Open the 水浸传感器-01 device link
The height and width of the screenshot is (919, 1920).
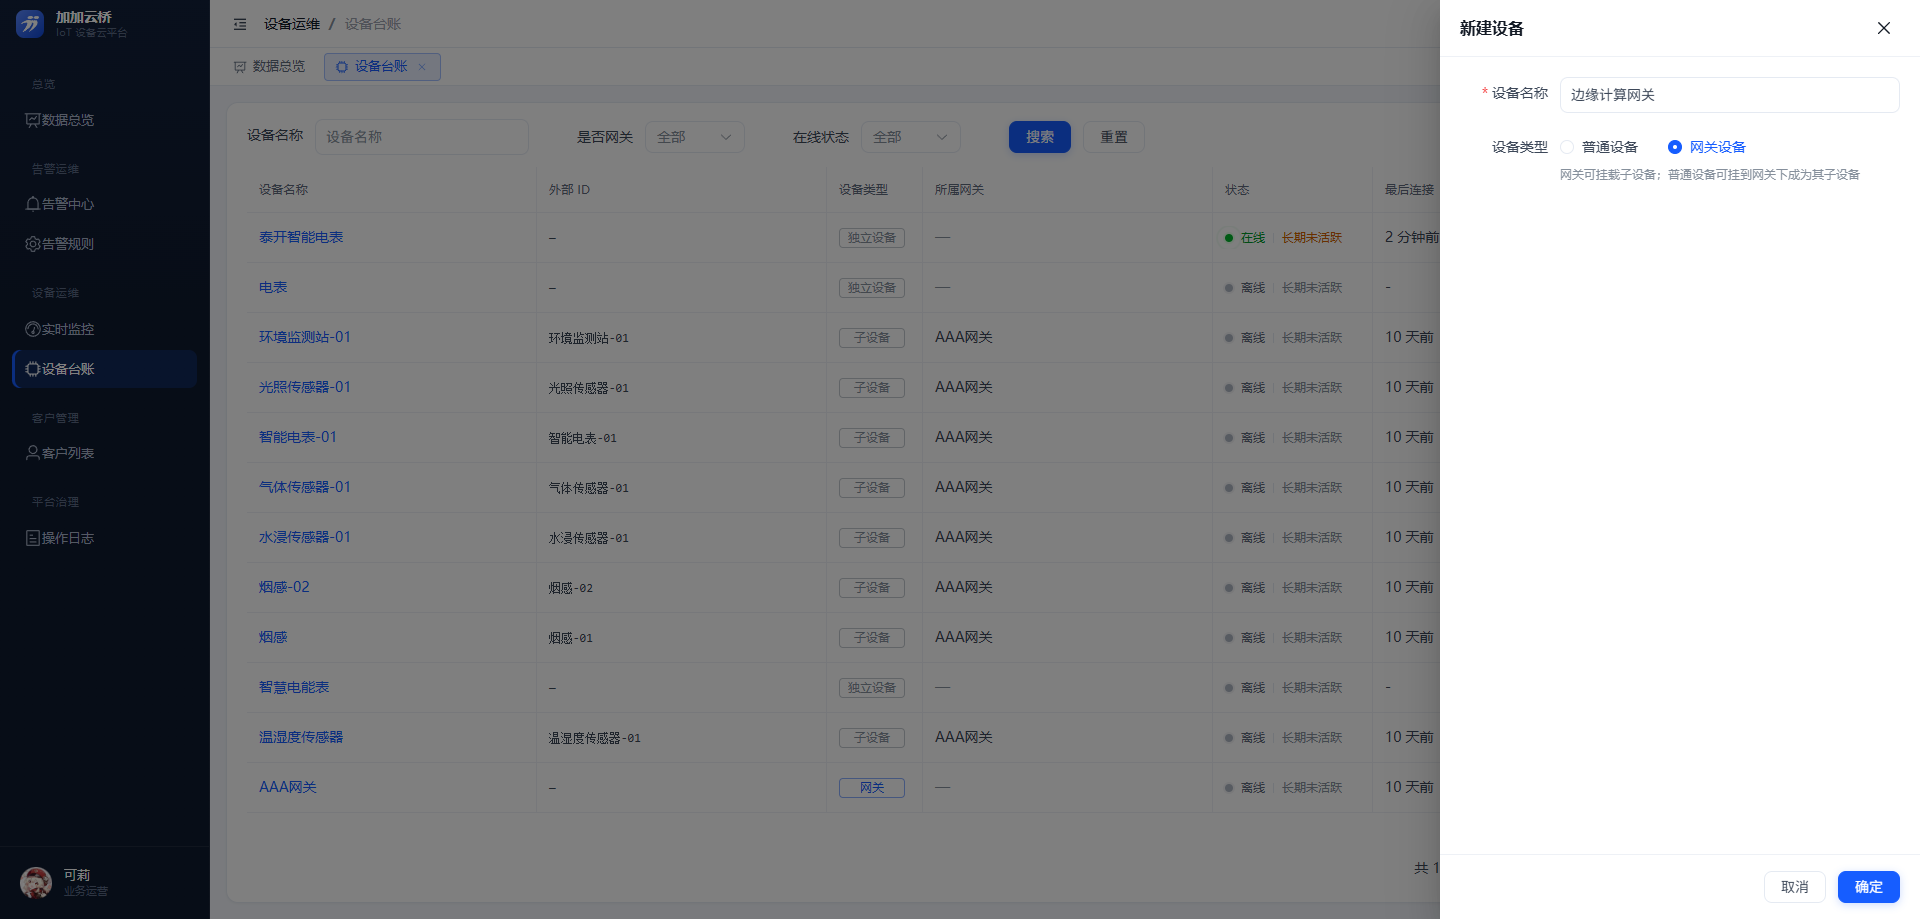pyautogui.click(x=305, y=537)
